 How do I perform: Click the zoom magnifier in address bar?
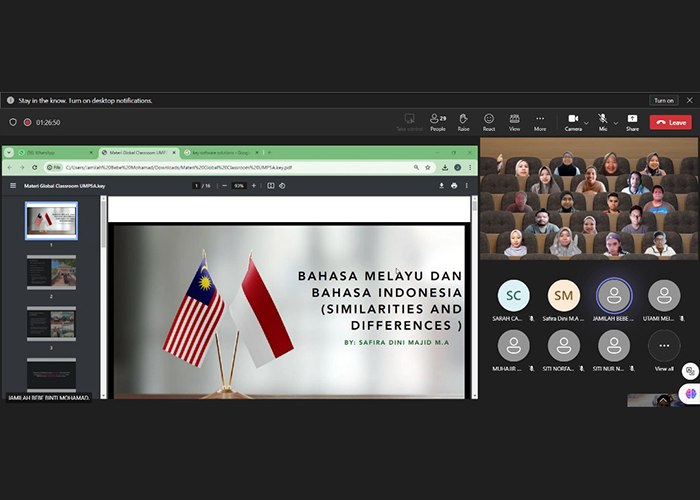416,167
